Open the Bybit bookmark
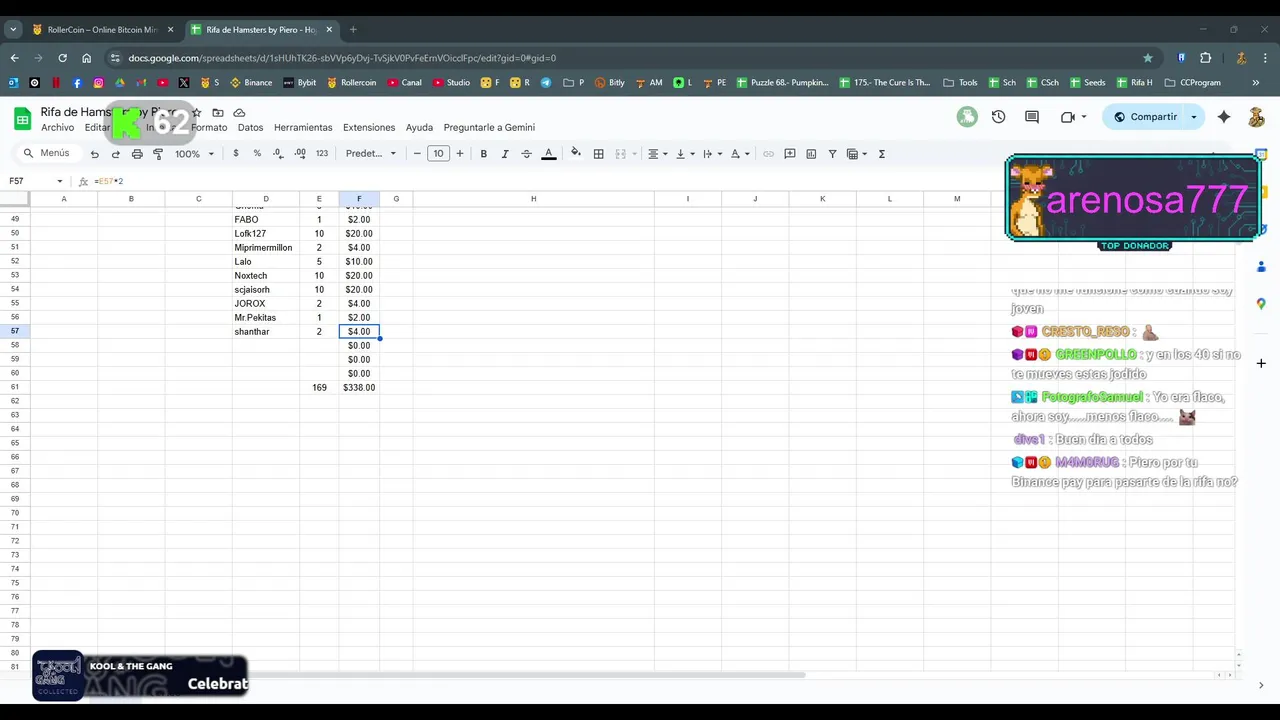This screenshot has height=720, width=1280. 299,83
